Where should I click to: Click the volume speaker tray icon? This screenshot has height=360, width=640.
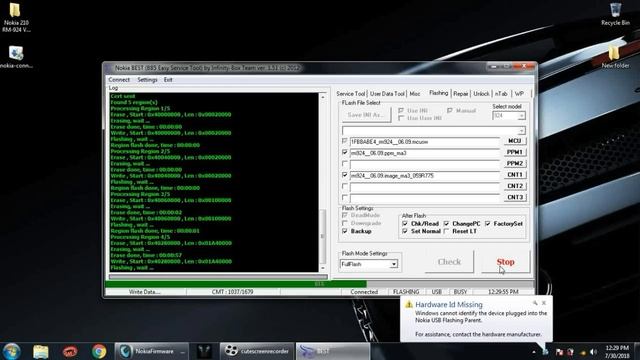[593, 352]
